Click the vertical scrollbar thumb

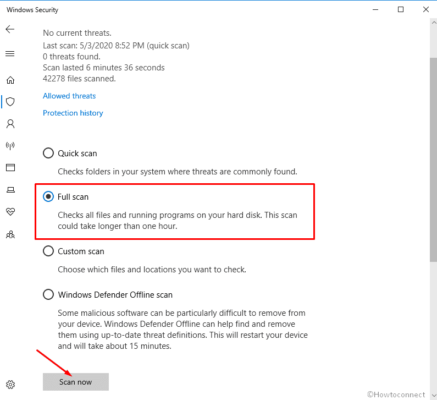click(433, 160)
